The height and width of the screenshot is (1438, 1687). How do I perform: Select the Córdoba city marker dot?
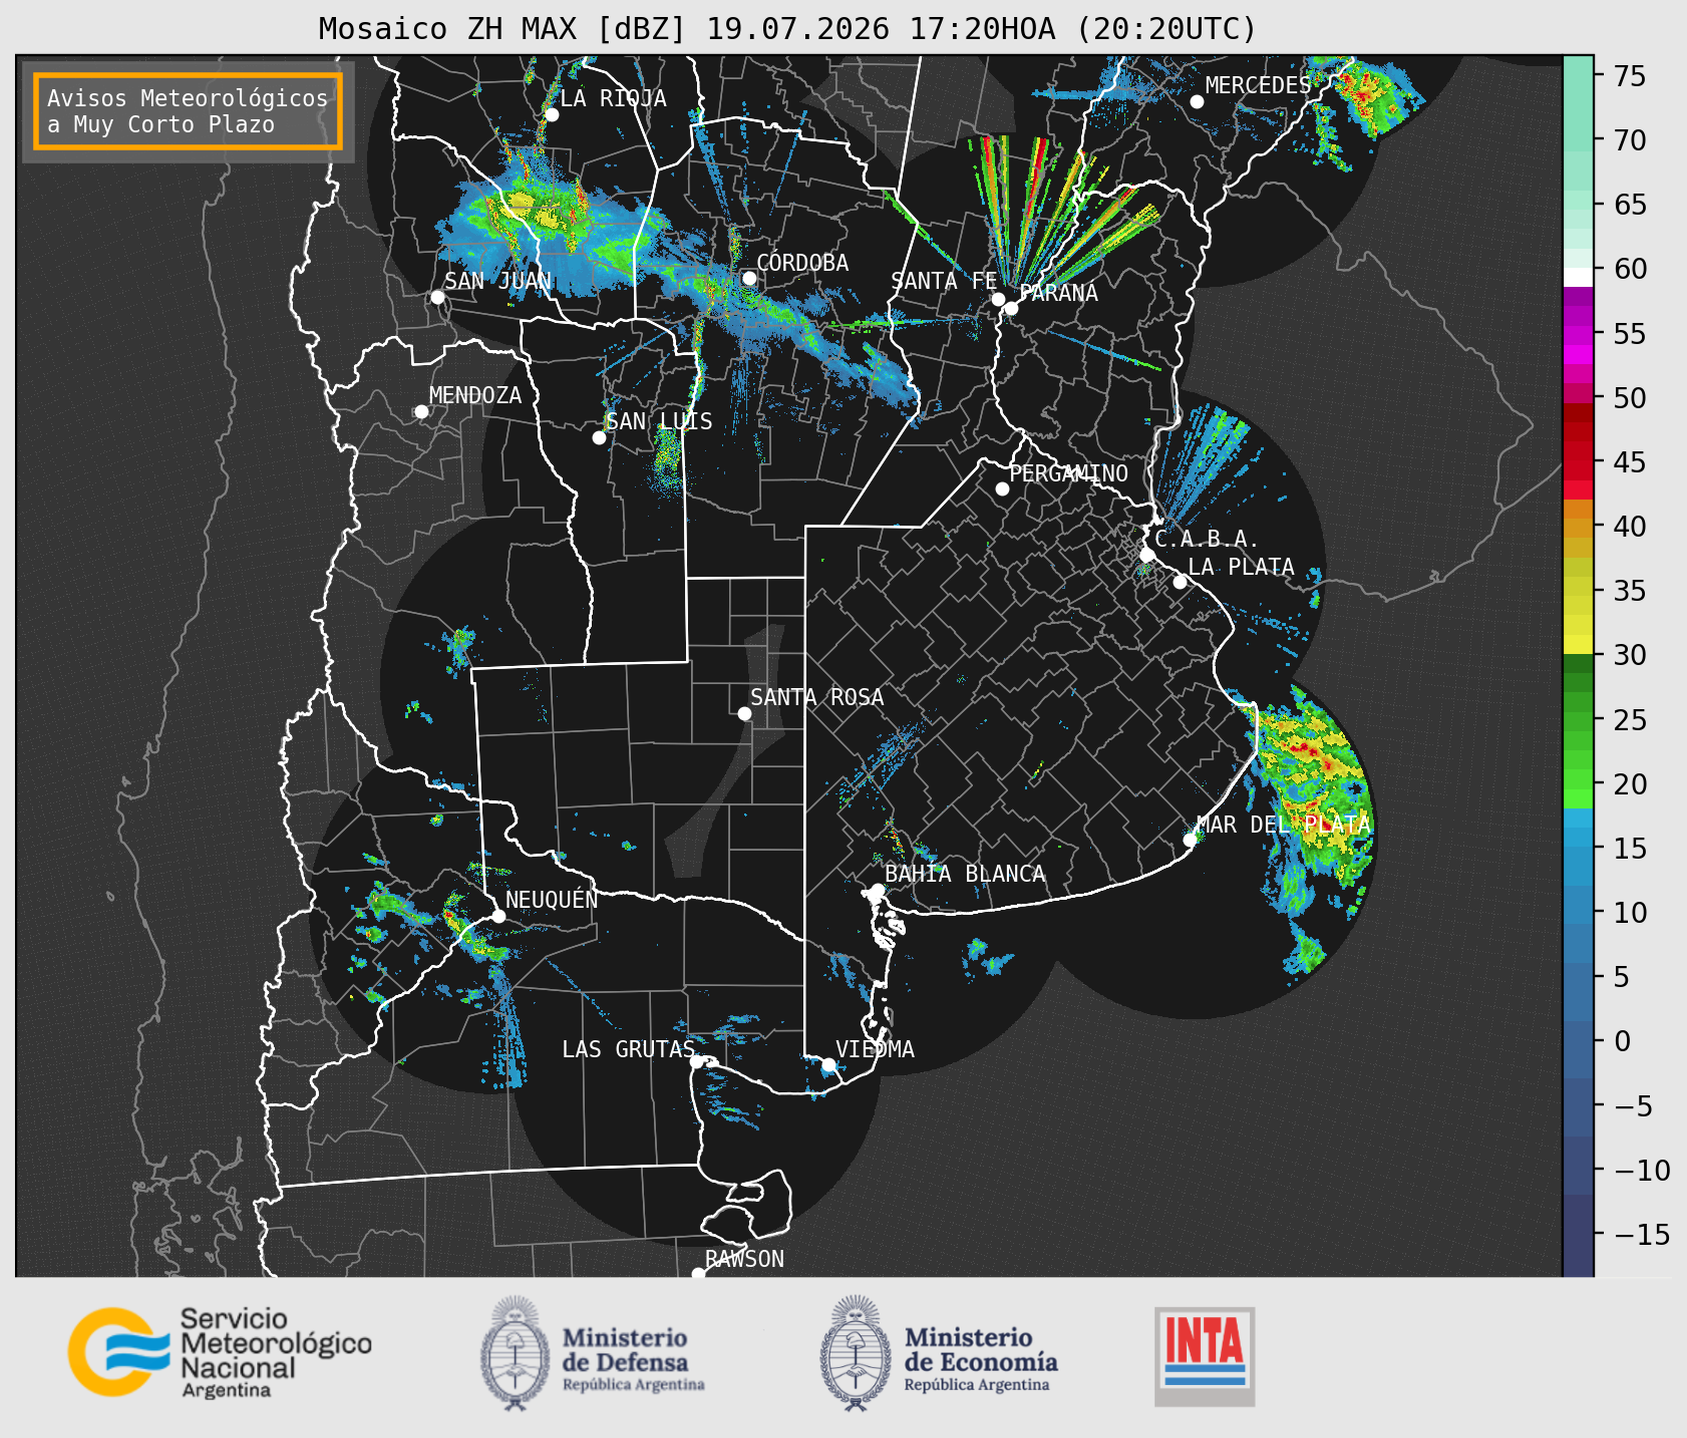pos(749,278)
